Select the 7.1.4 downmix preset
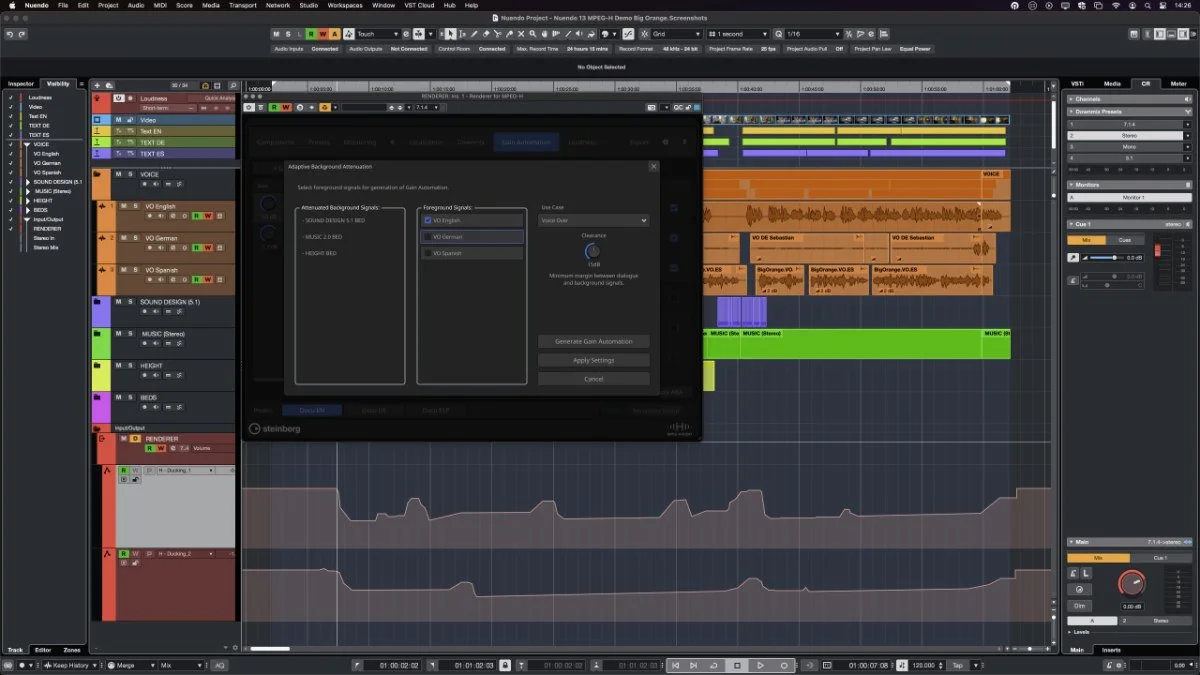This screenshot has height=675, width=1200. click(x=1128, y=124)
